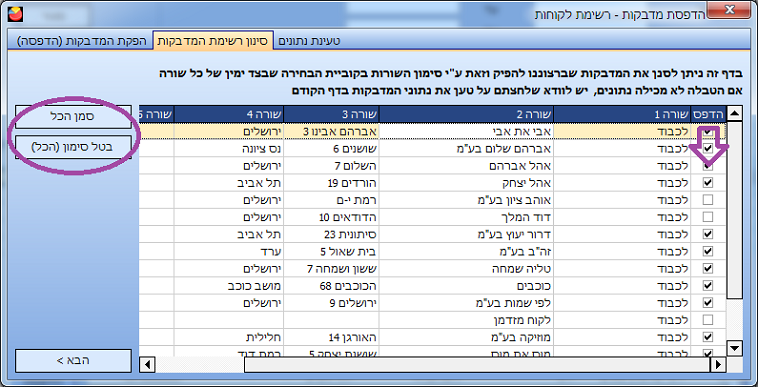This screenshot has width=758, height=387.
Task: Click city cell ערד
Action: click(x=229, y=251)
